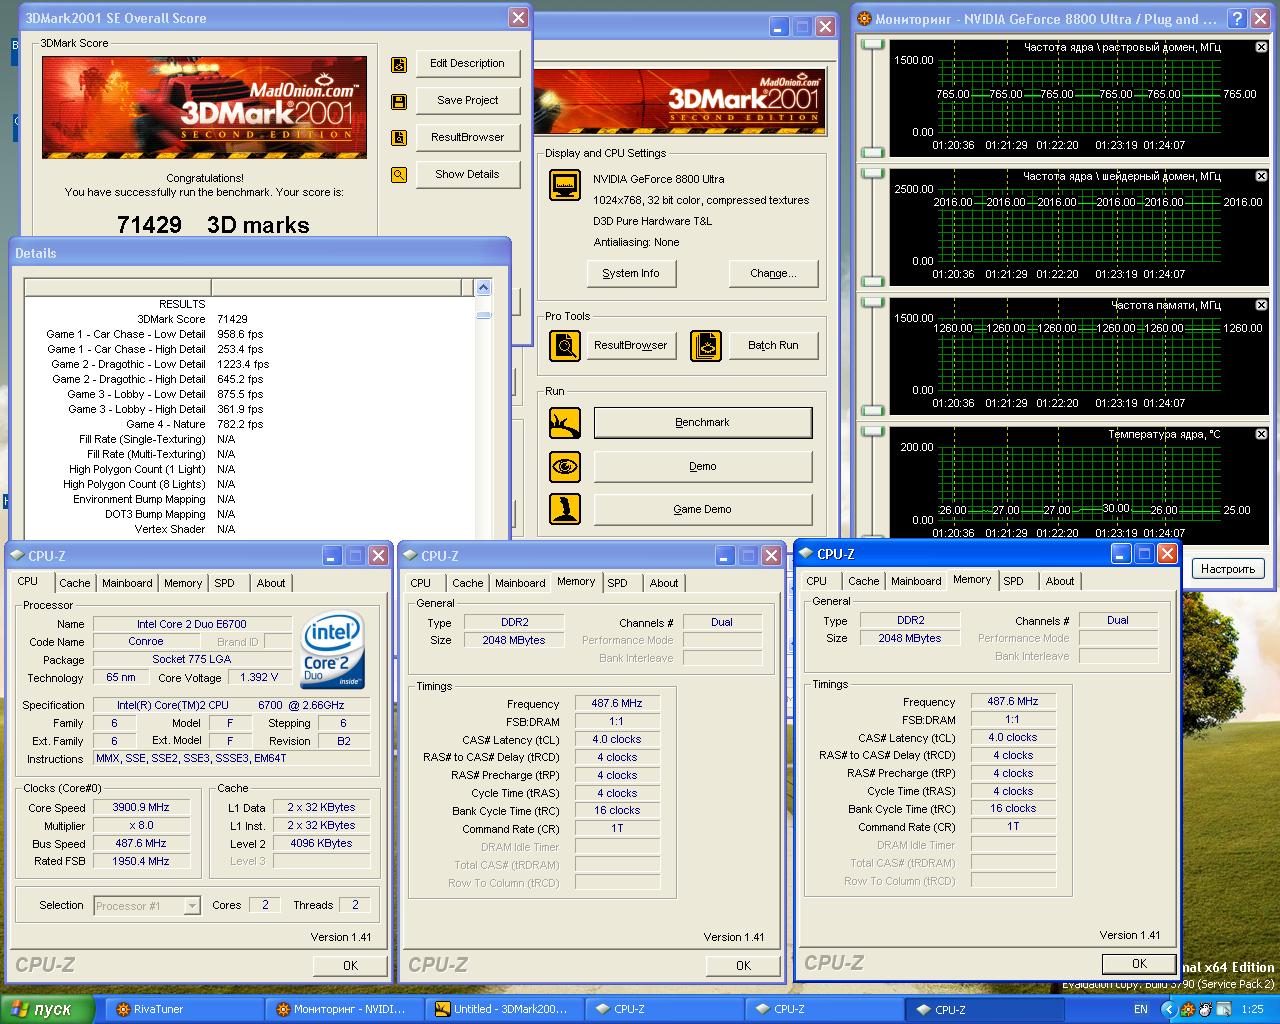
Task: Switch to Untitled - 3DMark2001 taskbar button
Action: pos(506,1009)
